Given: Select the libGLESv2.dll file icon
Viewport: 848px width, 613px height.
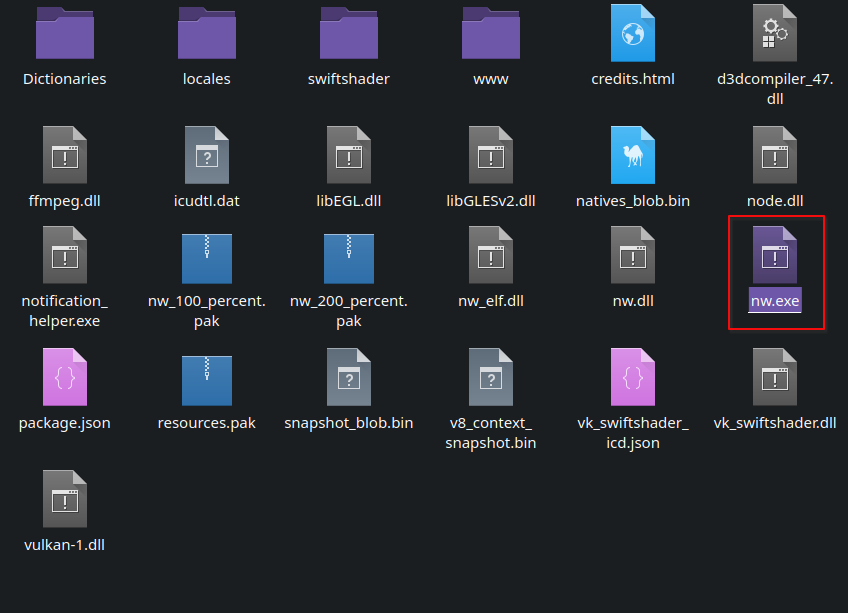Looking at the screenshot, I should (x=491, y=155).
